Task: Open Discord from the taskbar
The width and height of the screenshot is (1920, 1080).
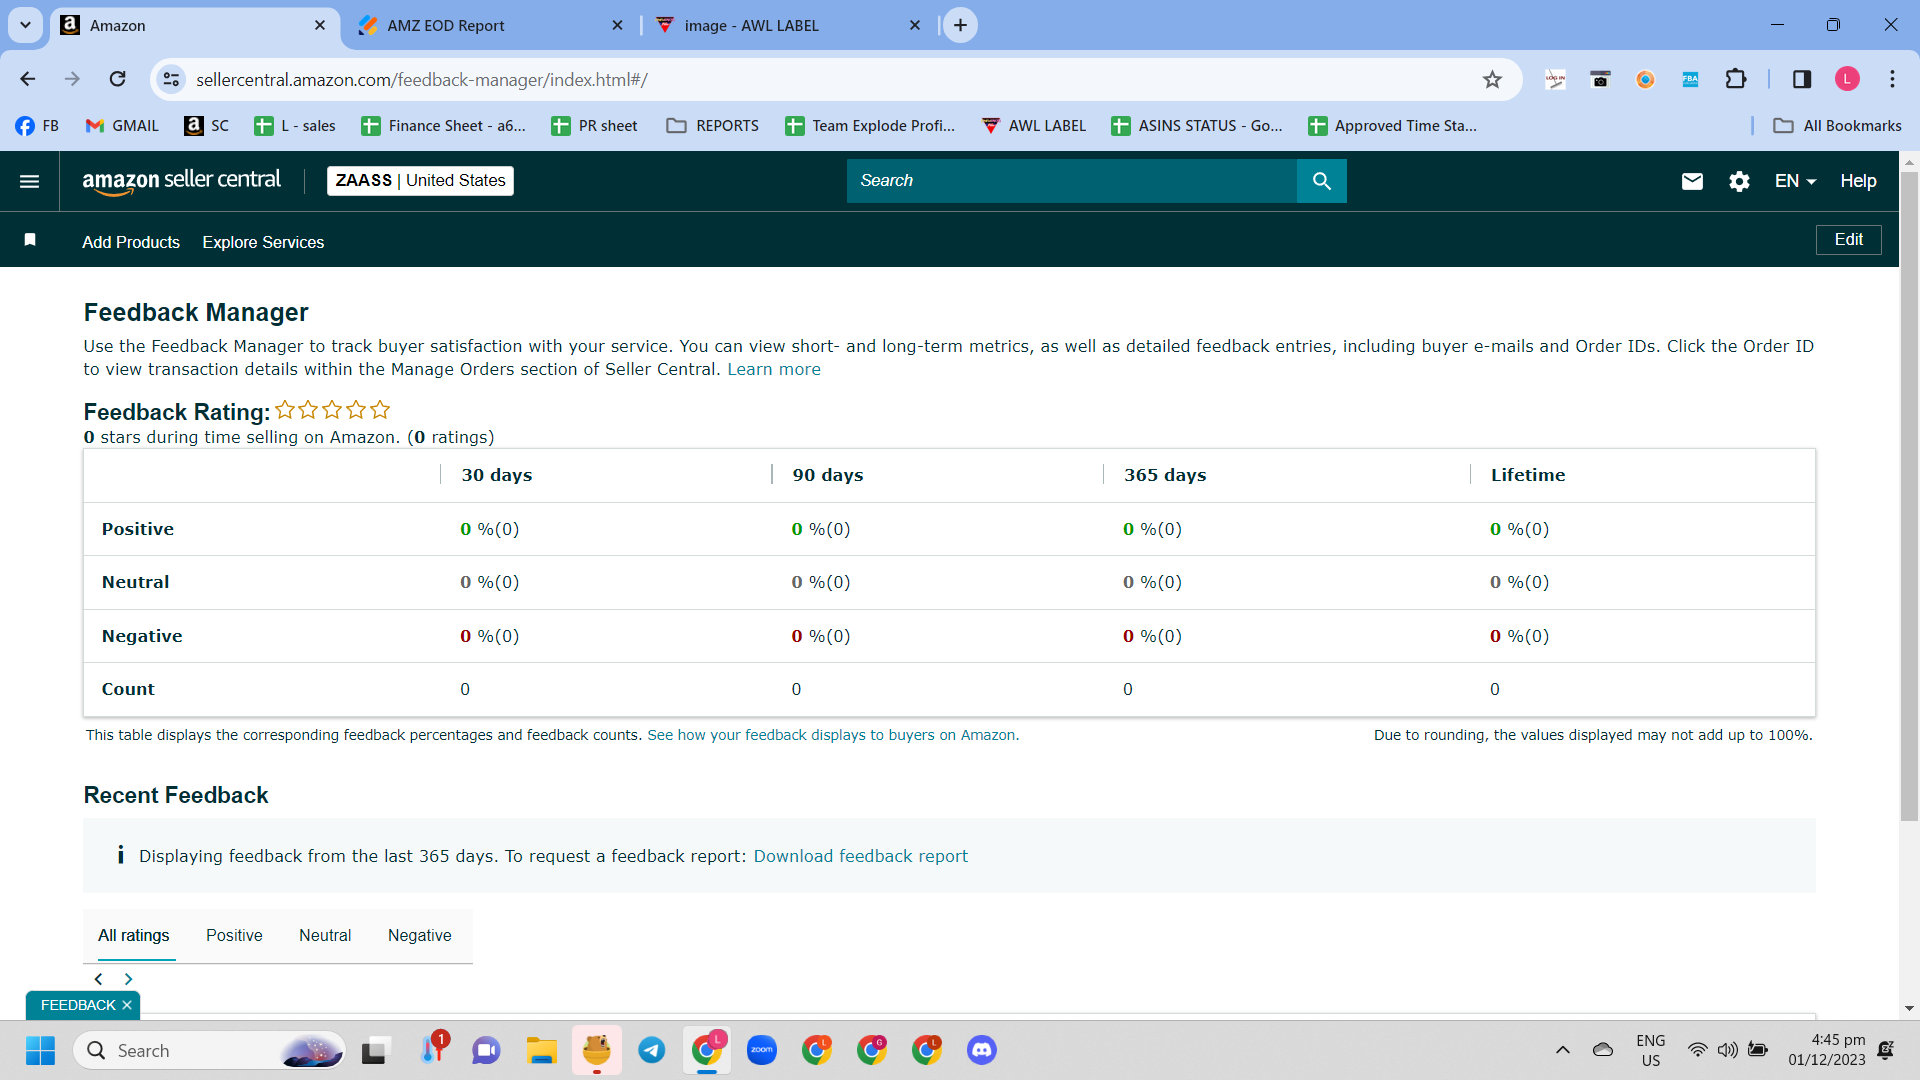Action: point(982,1050)
